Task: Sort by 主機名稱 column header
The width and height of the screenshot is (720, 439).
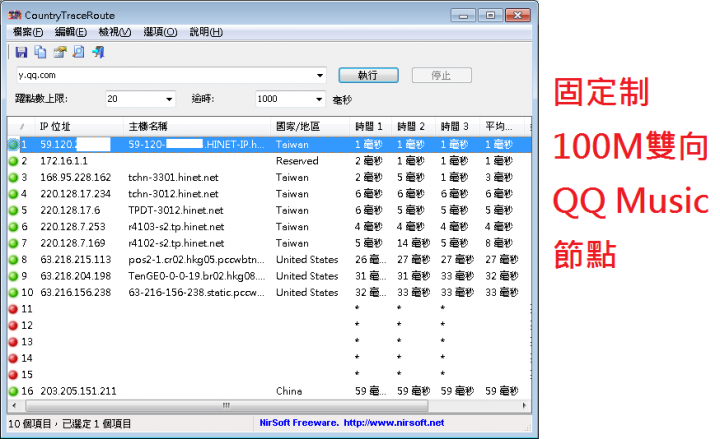Action: pyautogui.click(x=197, y=127)
